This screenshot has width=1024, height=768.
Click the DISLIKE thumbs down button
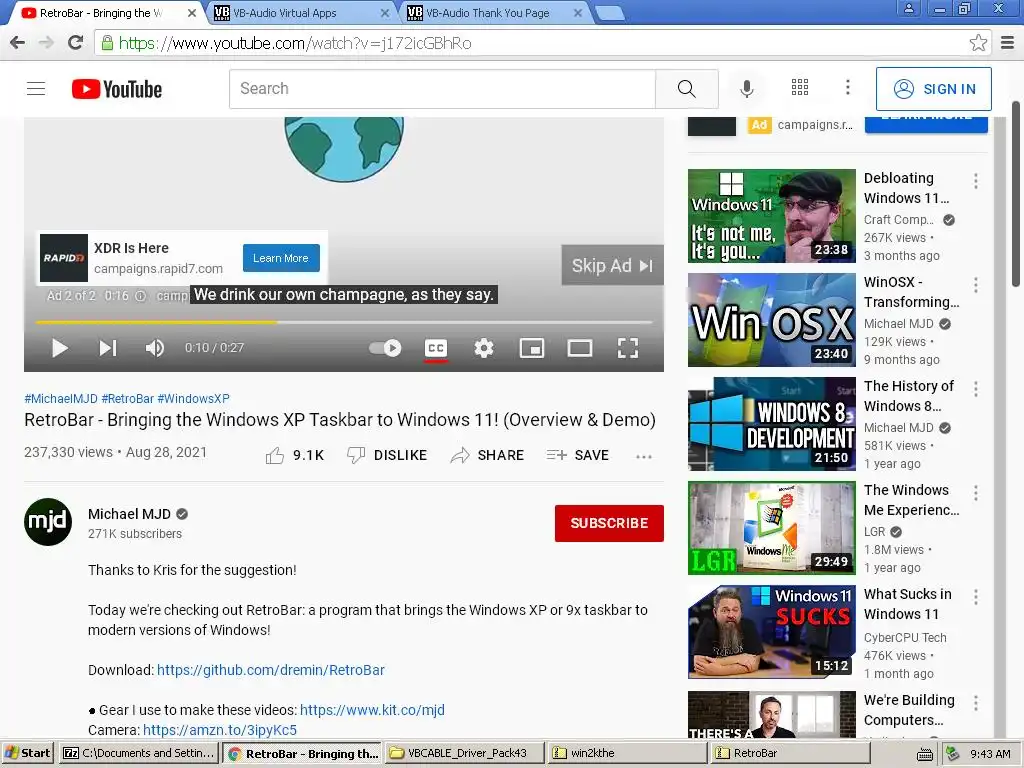(x=387, y=455)
